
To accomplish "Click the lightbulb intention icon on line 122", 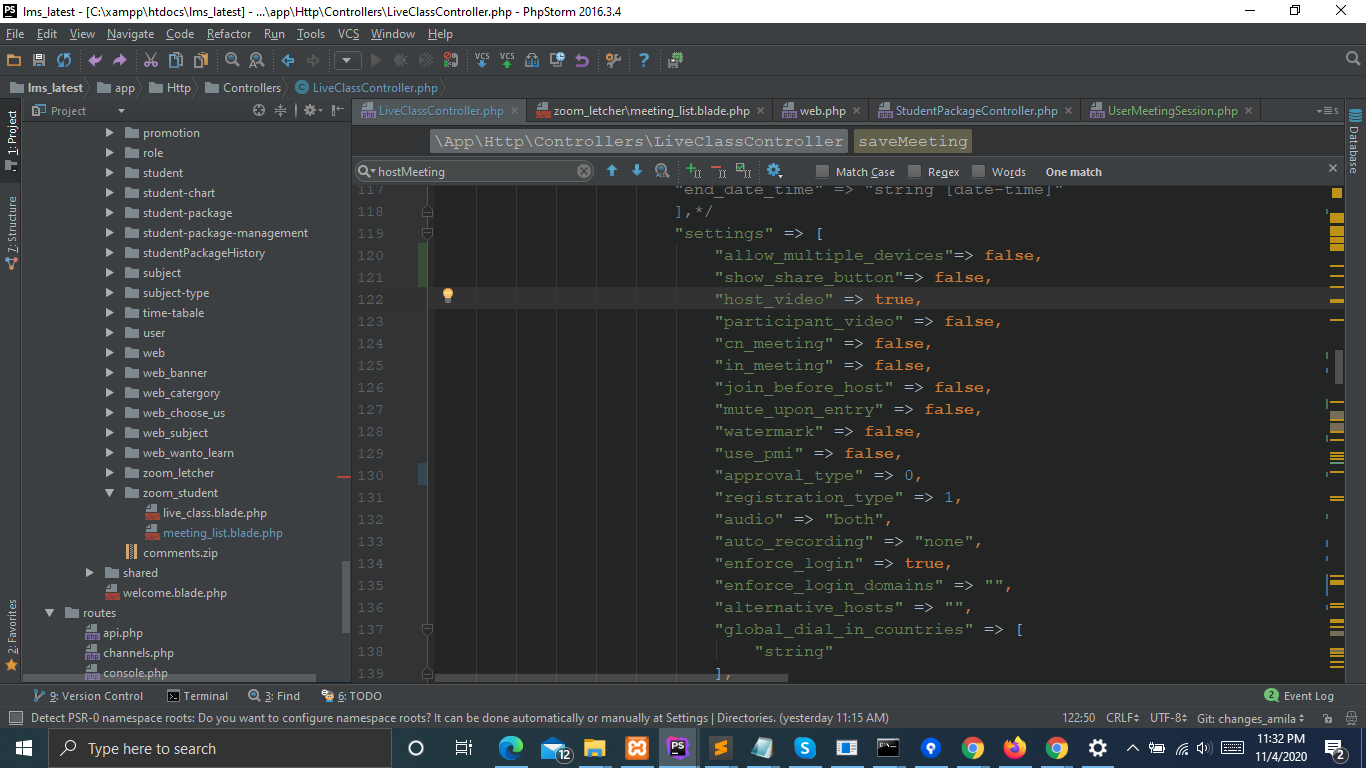I will coord(448,295).
